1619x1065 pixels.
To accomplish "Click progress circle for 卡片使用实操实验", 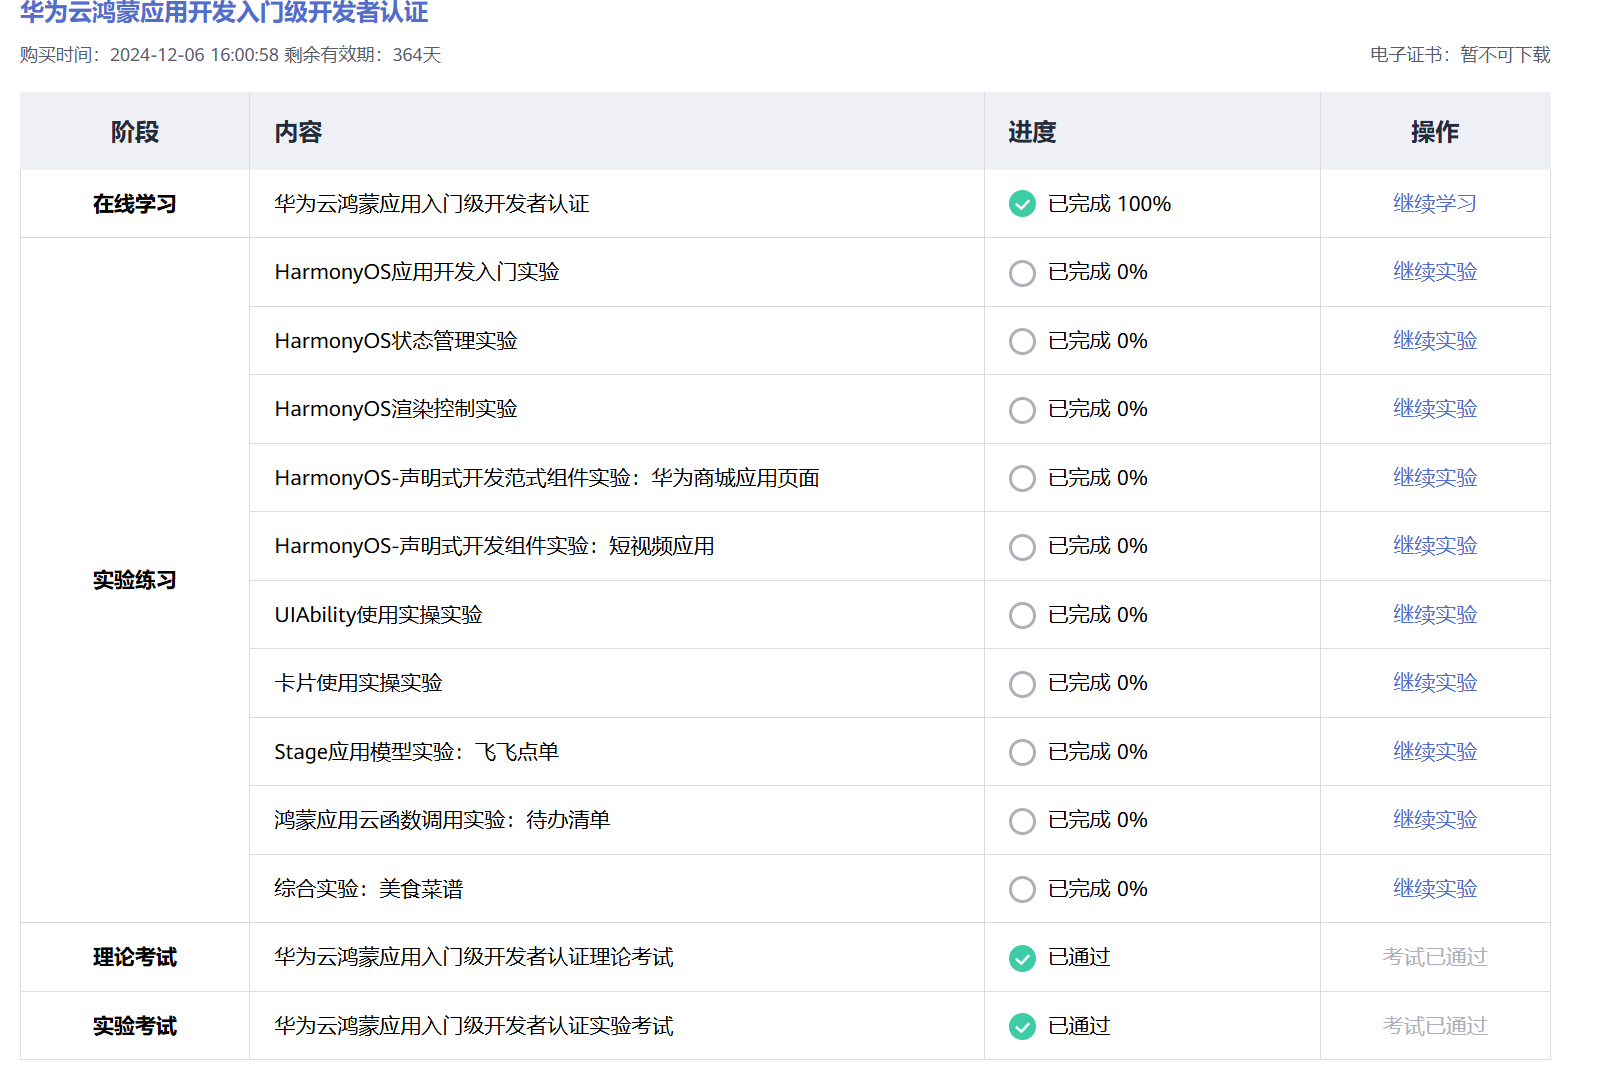I will [1022, 684].
